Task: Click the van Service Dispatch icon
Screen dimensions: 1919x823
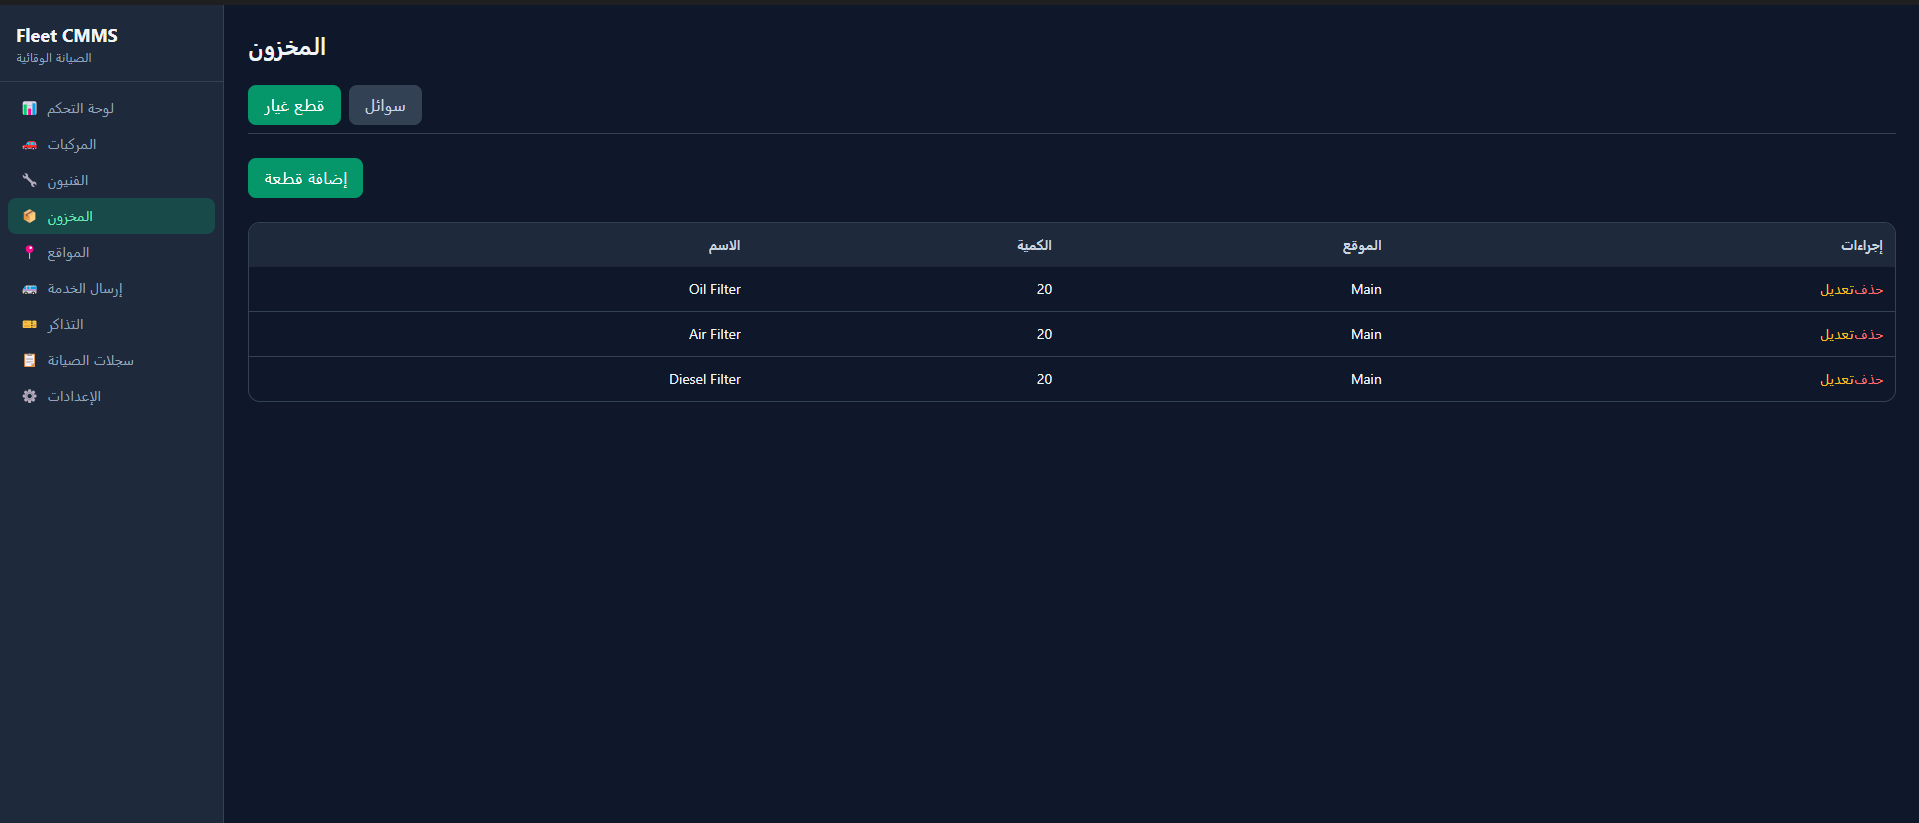Action: click(30, 289)
